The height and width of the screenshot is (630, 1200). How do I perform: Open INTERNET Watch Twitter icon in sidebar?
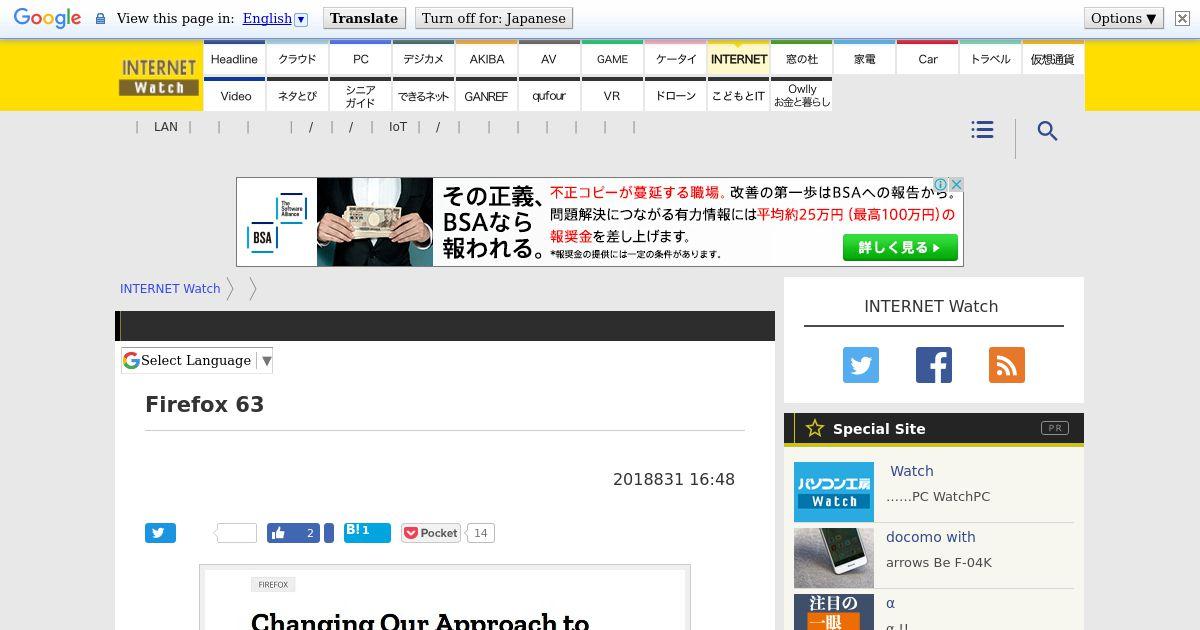(860, 365)
